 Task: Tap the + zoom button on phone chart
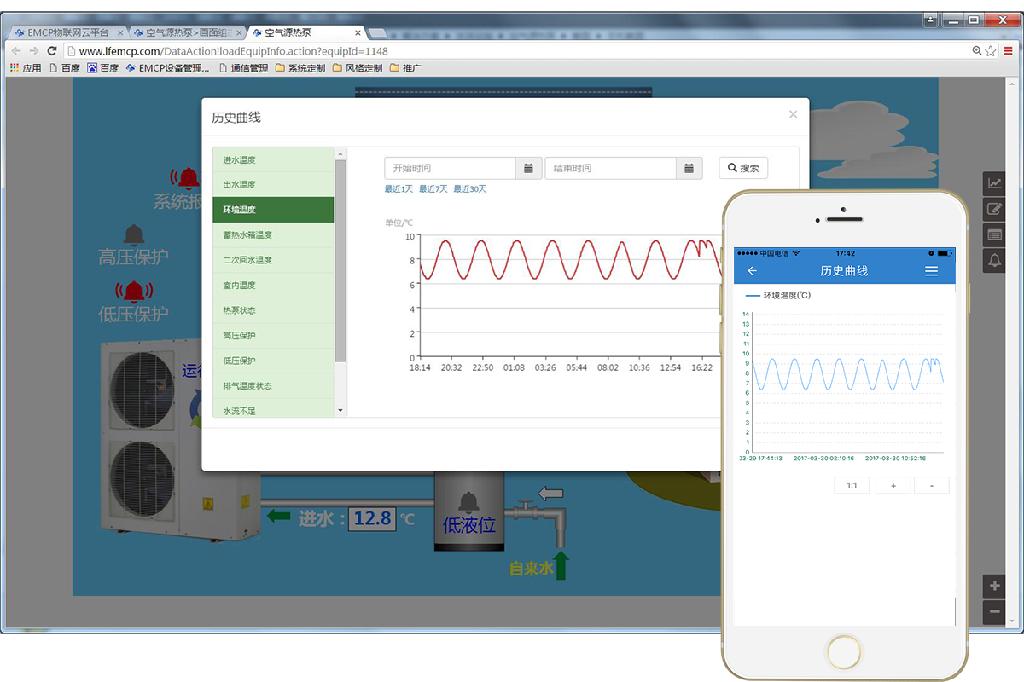pos(893,485)
